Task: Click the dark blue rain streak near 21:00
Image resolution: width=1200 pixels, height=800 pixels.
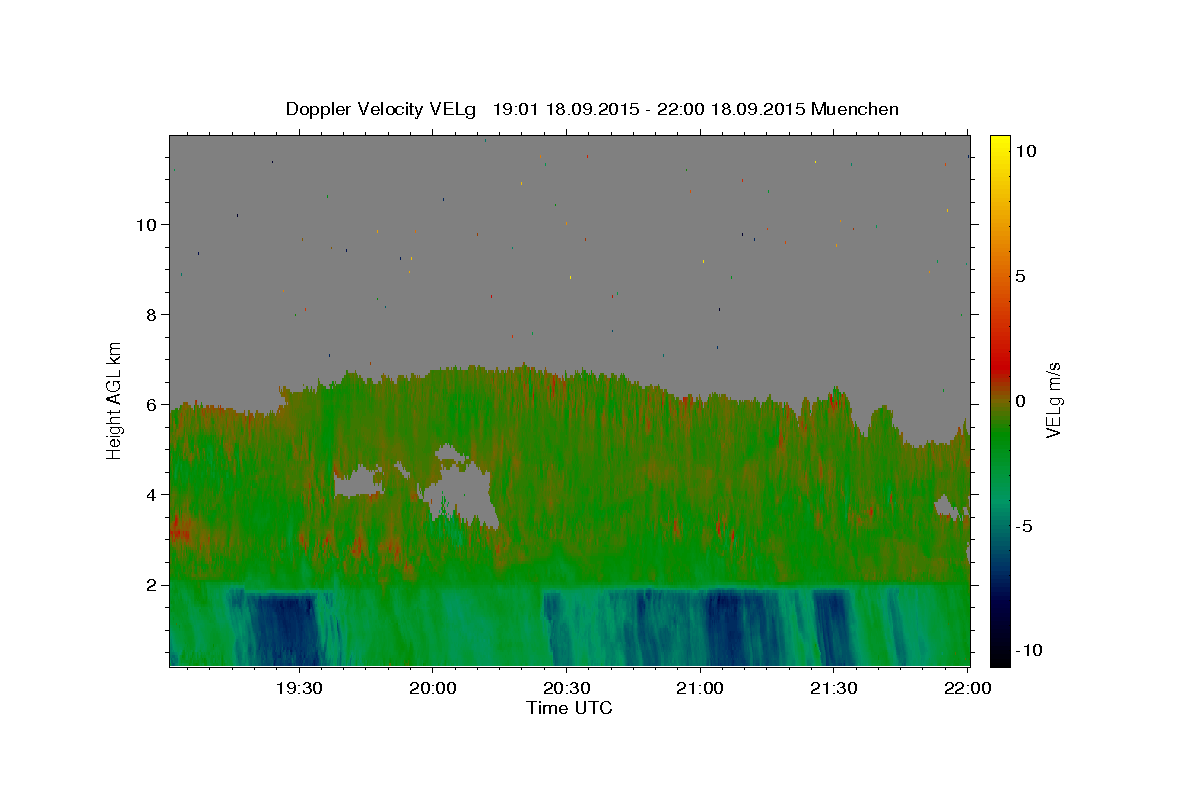Action: tap(727, 628)
